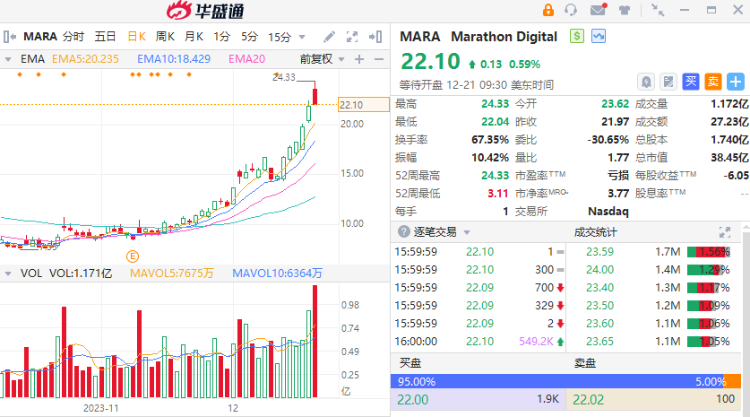Set a price alert bell icon

click(646, 82)
